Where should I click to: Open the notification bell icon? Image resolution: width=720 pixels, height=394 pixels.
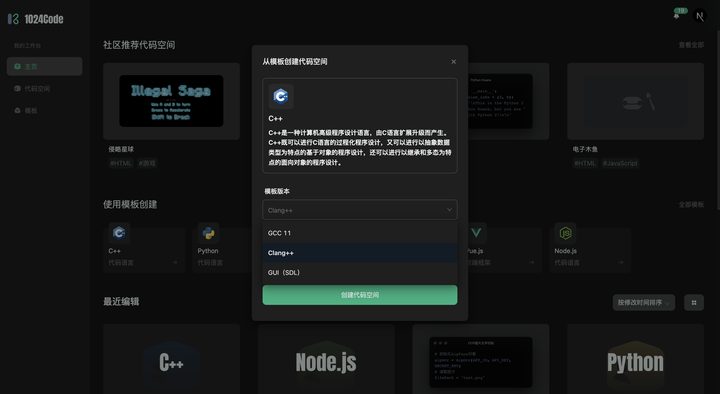pos(676,16)
